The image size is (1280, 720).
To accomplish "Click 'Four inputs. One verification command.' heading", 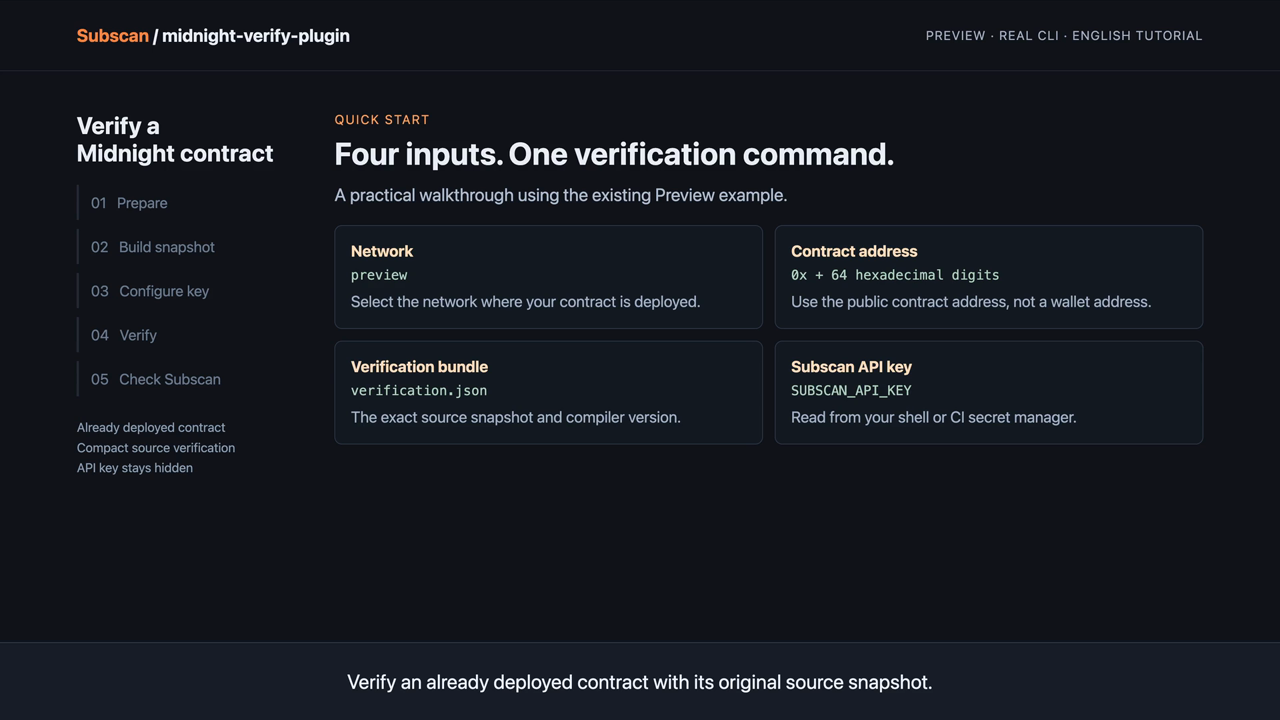I will point(614,154).
